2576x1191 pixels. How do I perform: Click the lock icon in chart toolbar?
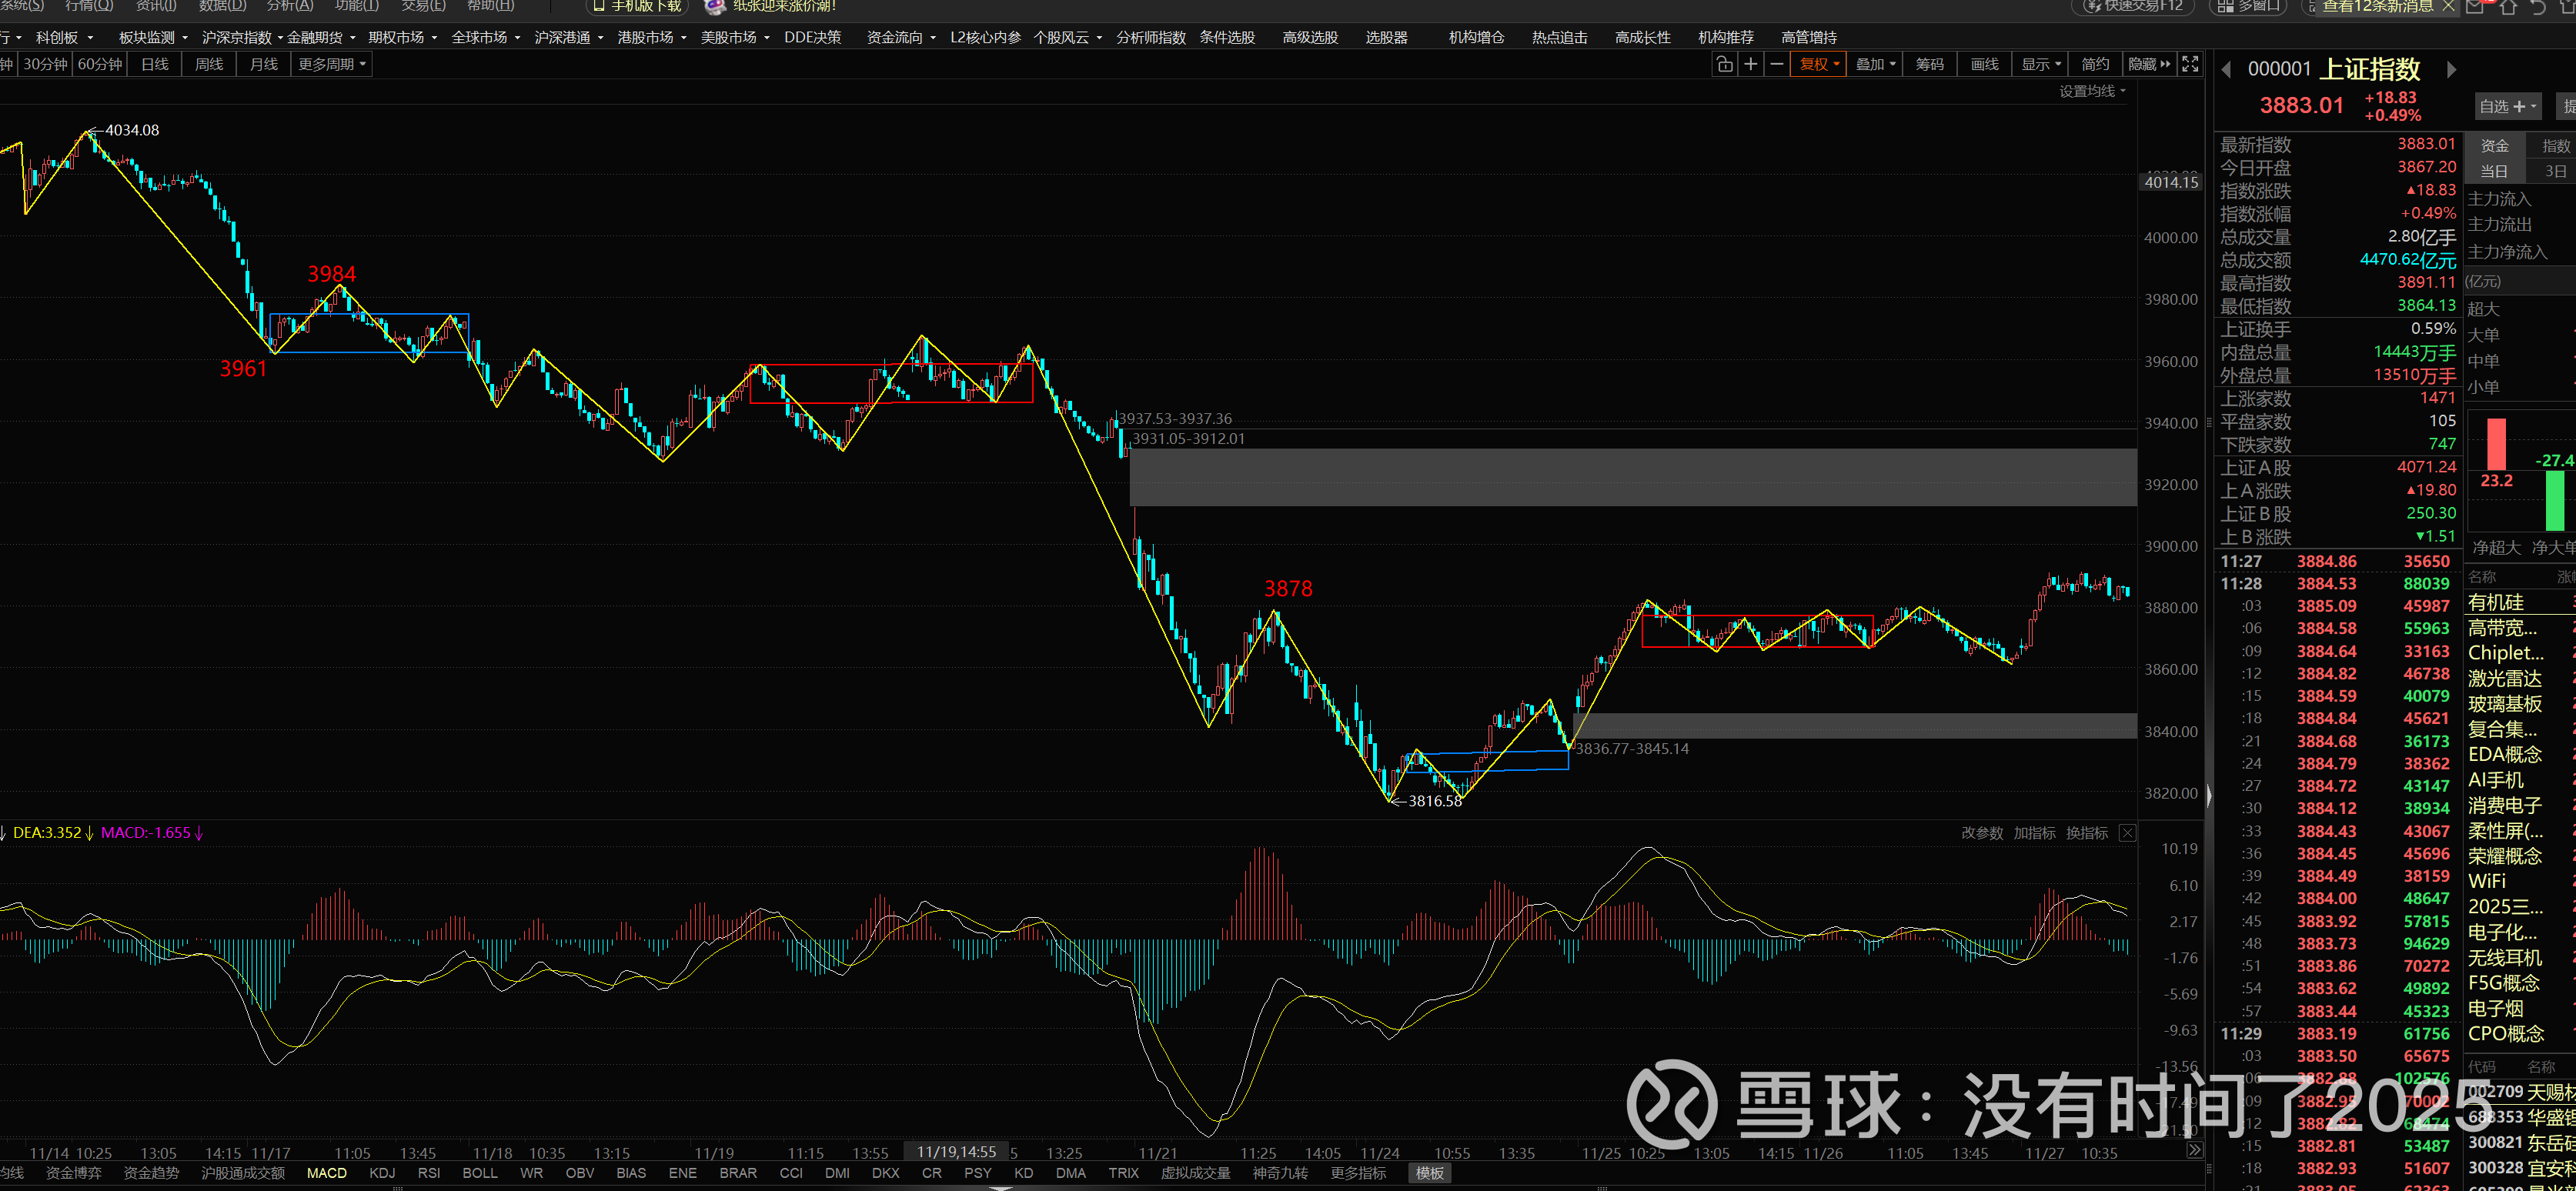[1724, 64]
